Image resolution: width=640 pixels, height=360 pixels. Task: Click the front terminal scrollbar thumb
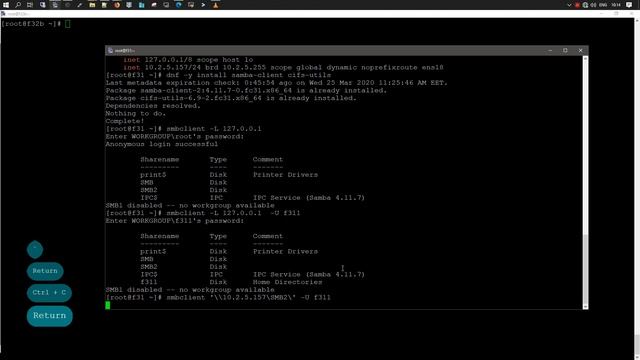click(x=585, y=269)
